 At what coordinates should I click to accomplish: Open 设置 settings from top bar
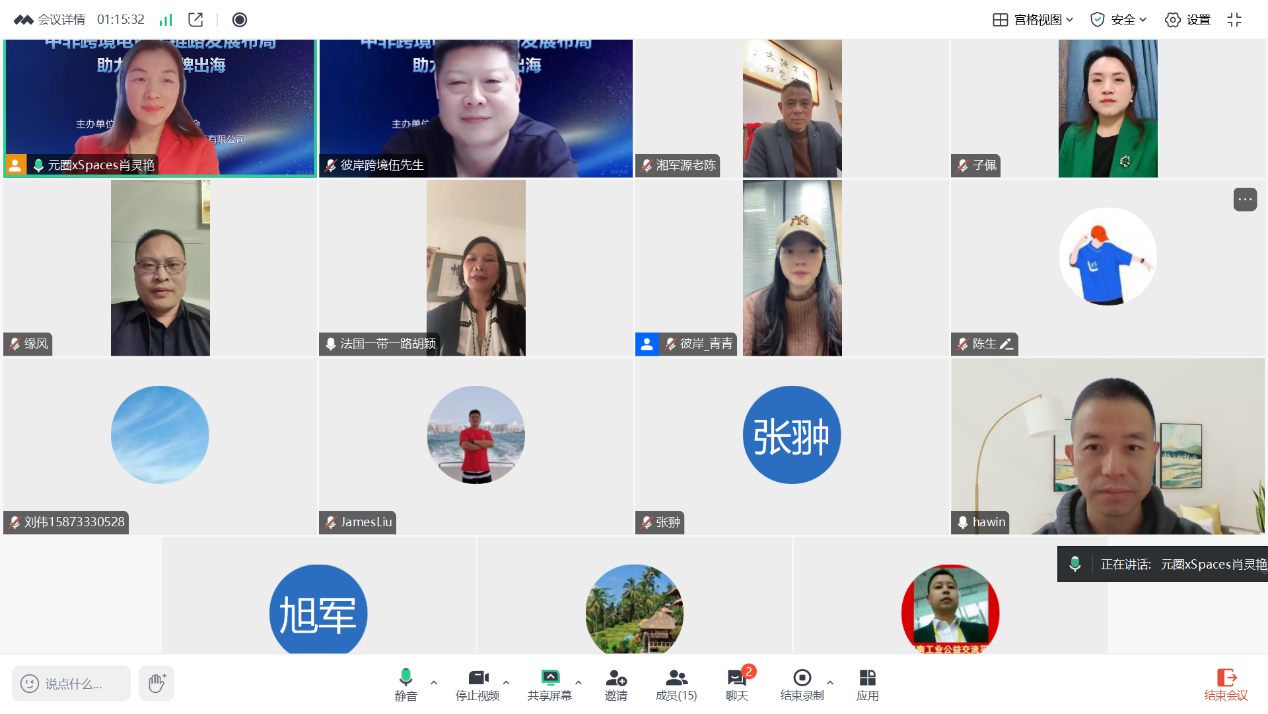coord(1188,20)
